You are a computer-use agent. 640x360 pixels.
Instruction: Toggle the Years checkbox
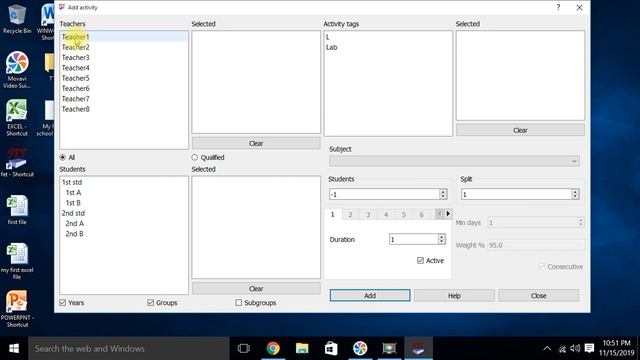coord(62,302)
